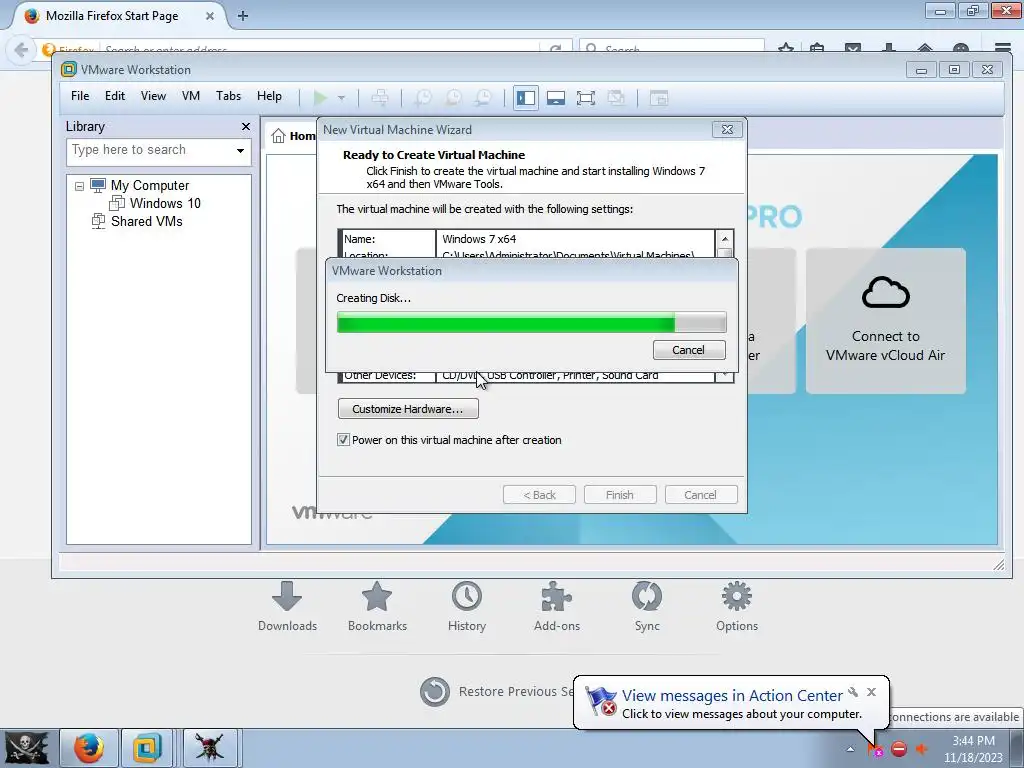Click View messages in Action Center link
This screenshot has width=1024, height=768.
pyautogui.click(x=732, y=696)
